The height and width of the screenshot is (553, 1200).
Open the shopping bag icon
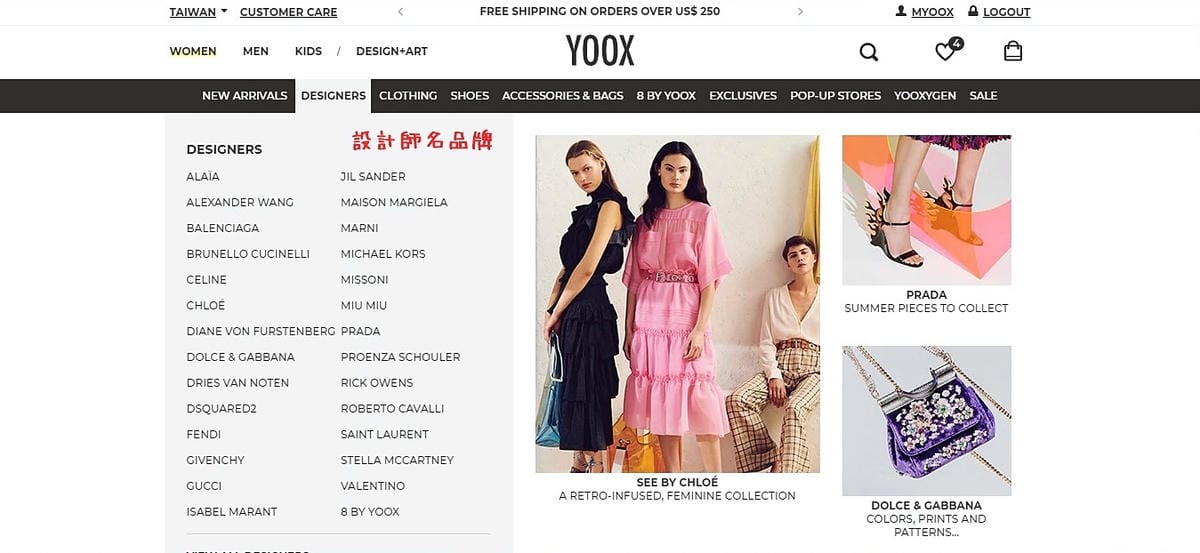1013,51
